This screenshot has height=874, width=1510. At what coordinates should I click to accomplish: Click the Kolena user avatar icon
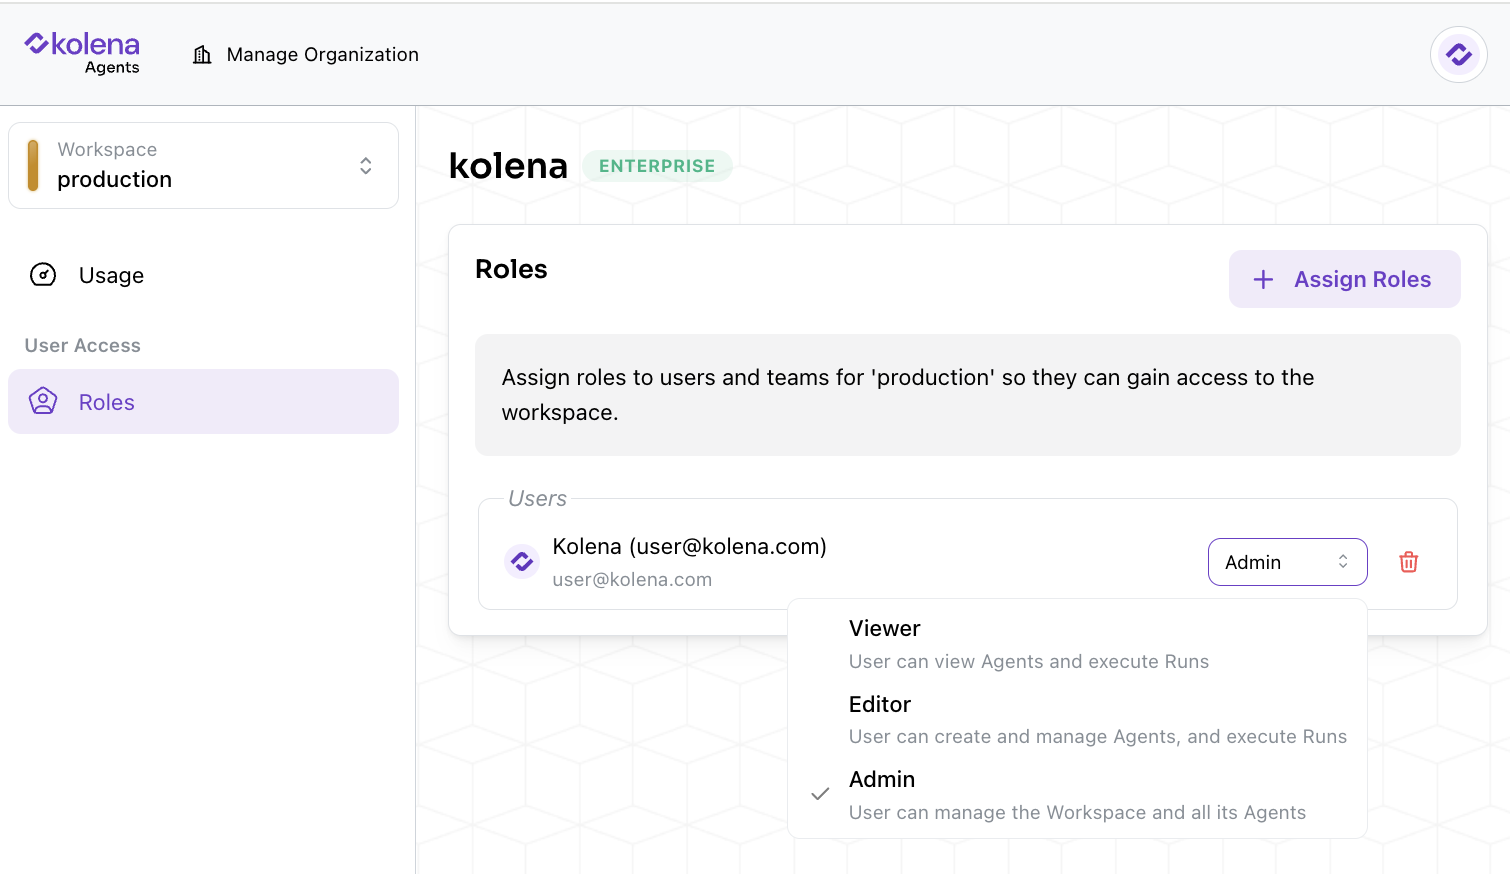click(522, 562)
